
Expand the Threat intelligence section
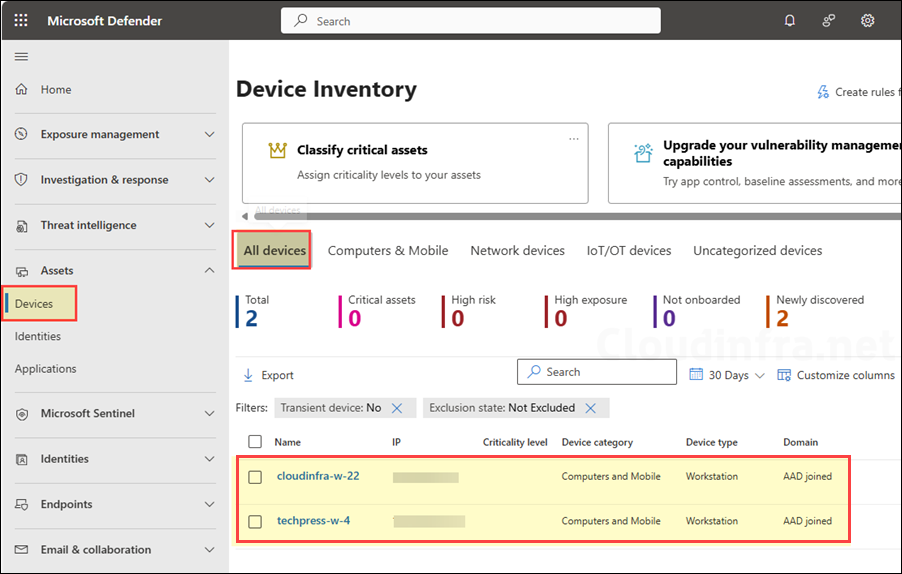click(209, 225)
